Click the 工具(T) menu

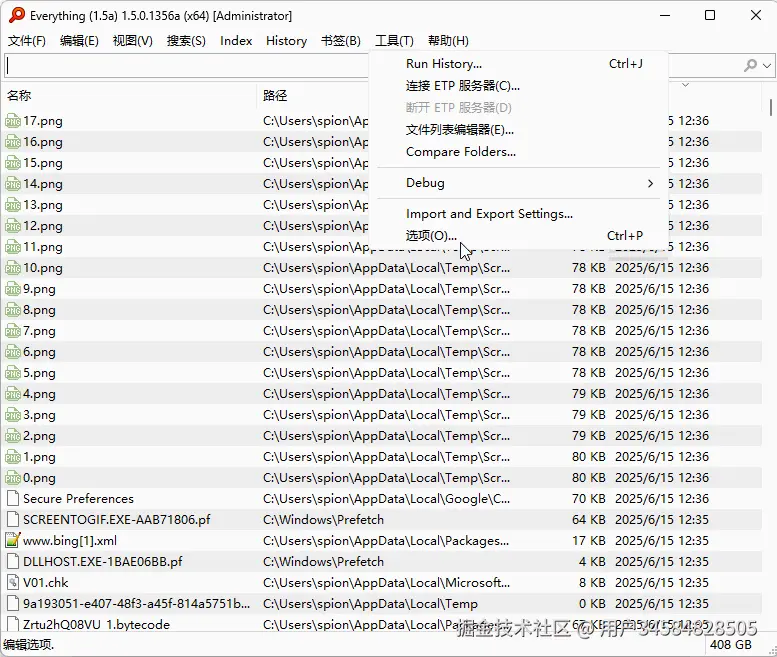pyautogui.click(x=394, y=41)
